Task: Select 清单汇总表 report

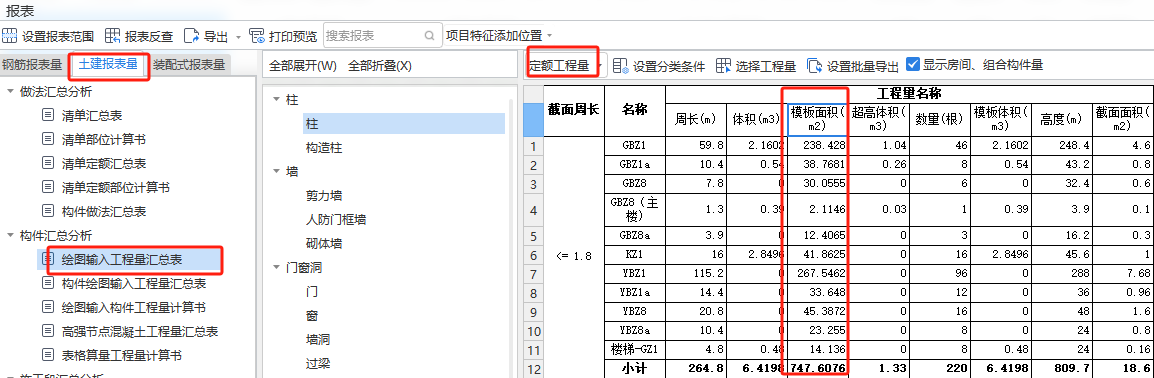Action: 92,115
